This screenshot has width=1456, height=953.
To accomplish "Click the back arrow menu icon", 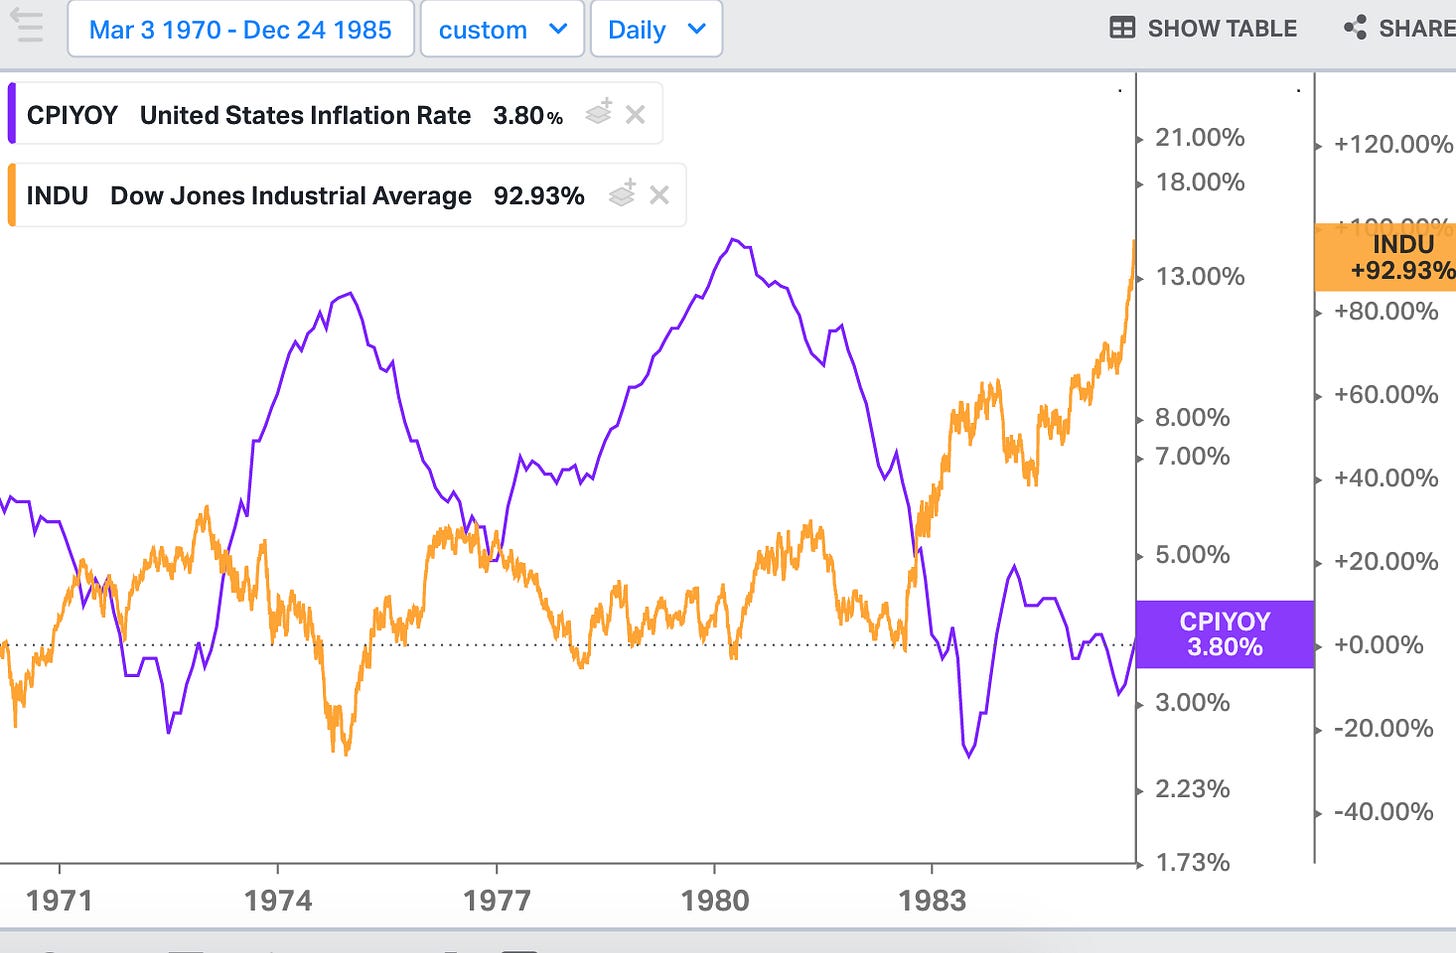I will [x=27, y=26].
